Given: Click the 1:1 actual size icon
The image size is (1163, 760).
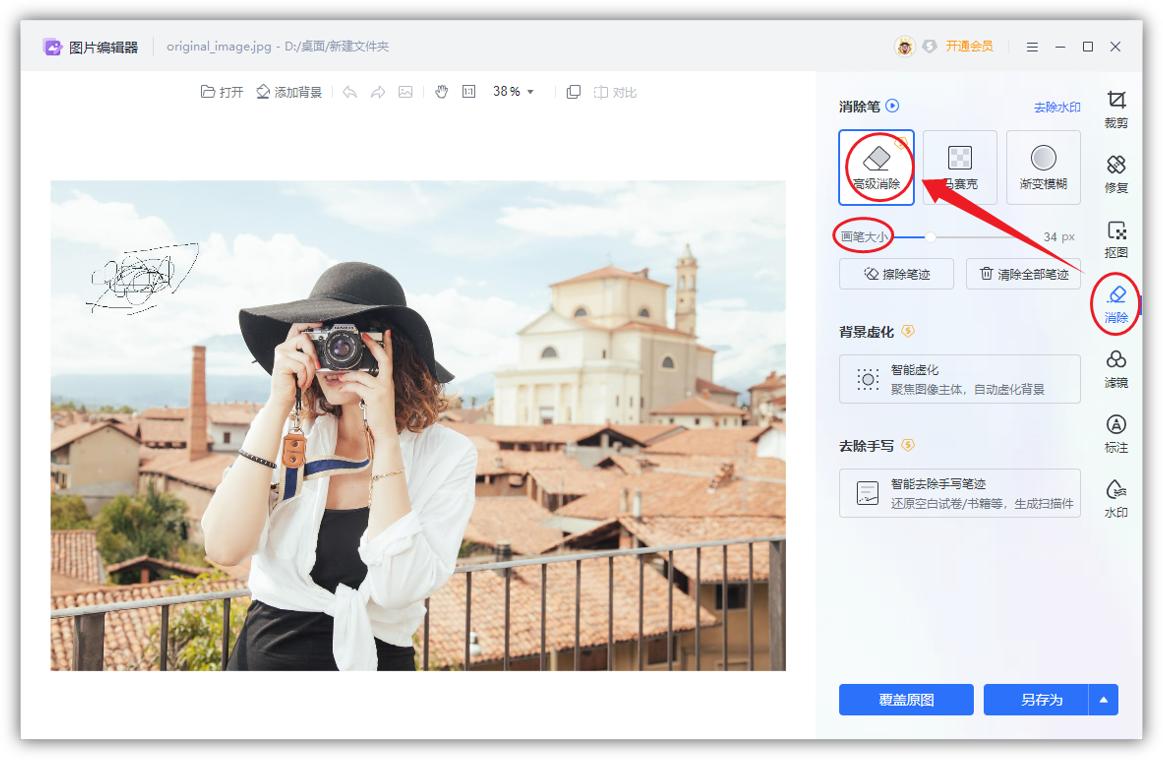Looking at the screenshot, I should pyautogui.click(x=467, y=91).
